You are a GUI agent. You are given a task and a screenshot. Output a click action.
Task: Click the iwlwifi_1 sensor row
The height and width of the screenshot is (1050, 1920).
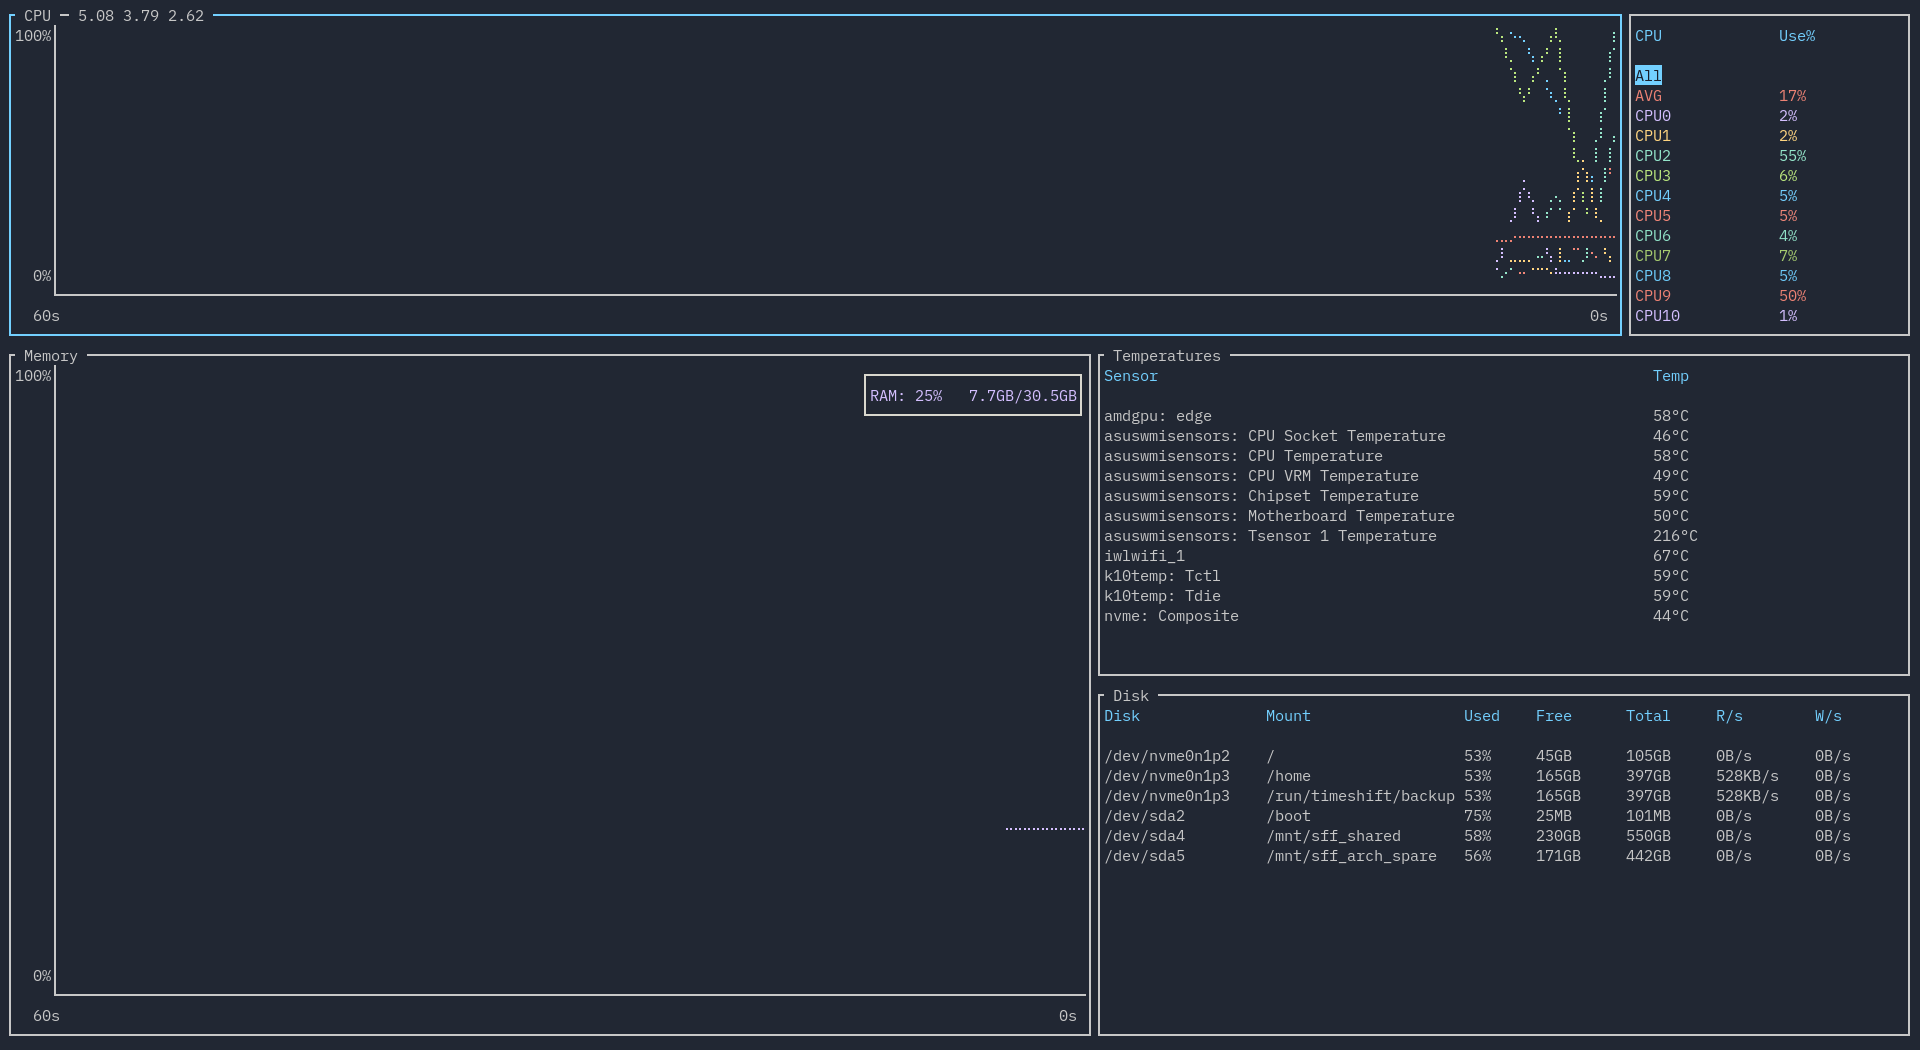[x=1144, y=556]
